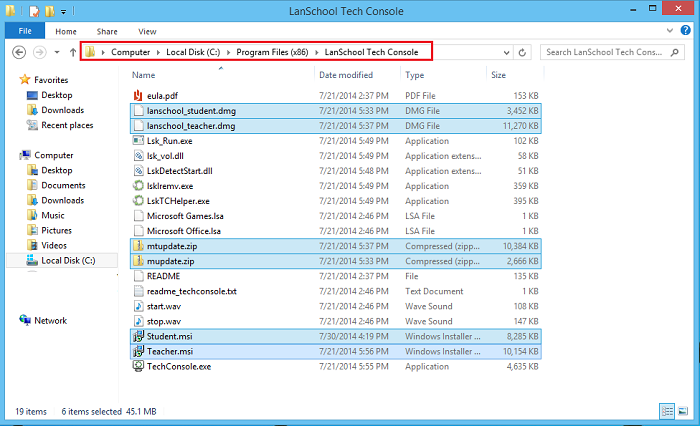Expand the ribbon with the chevron
Screen dimensions: 700x426
pos(670,31)
